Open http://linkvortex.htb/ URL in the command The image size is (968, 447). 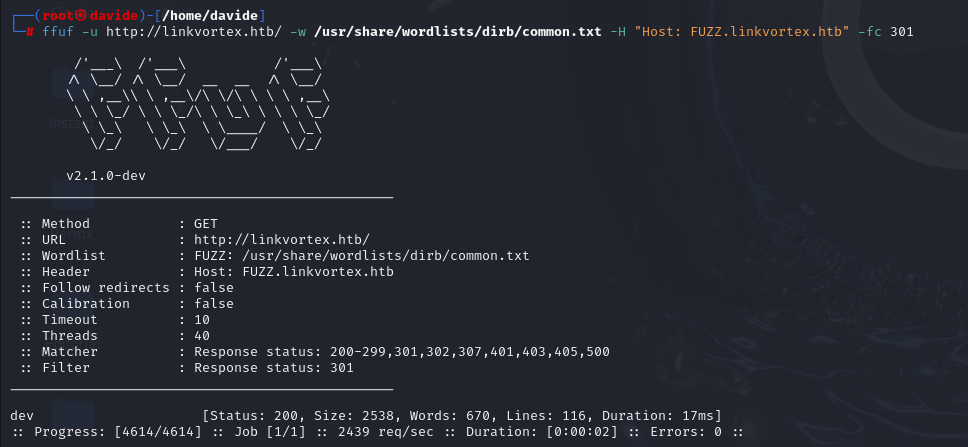point(194,31)
